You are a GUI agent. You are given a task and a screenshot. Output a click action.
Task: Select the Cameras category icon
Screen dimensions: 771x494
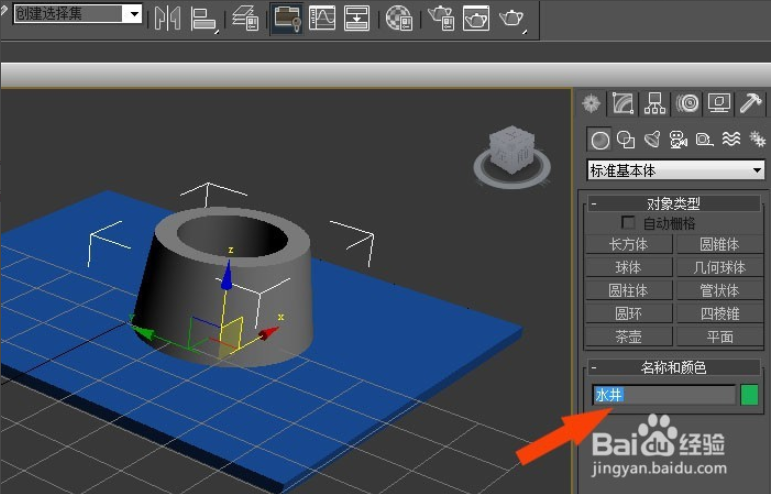click(679, 140)
